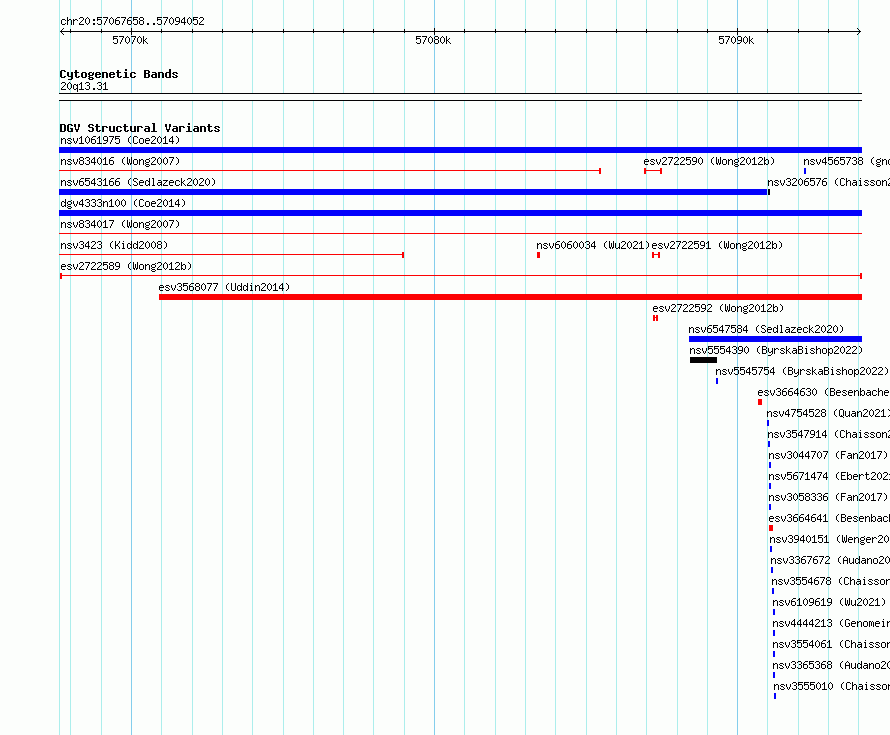Click nsv3365368 (Audano) label
The height and width of the screenshot is (735, 890).
(x=832, y=665)
